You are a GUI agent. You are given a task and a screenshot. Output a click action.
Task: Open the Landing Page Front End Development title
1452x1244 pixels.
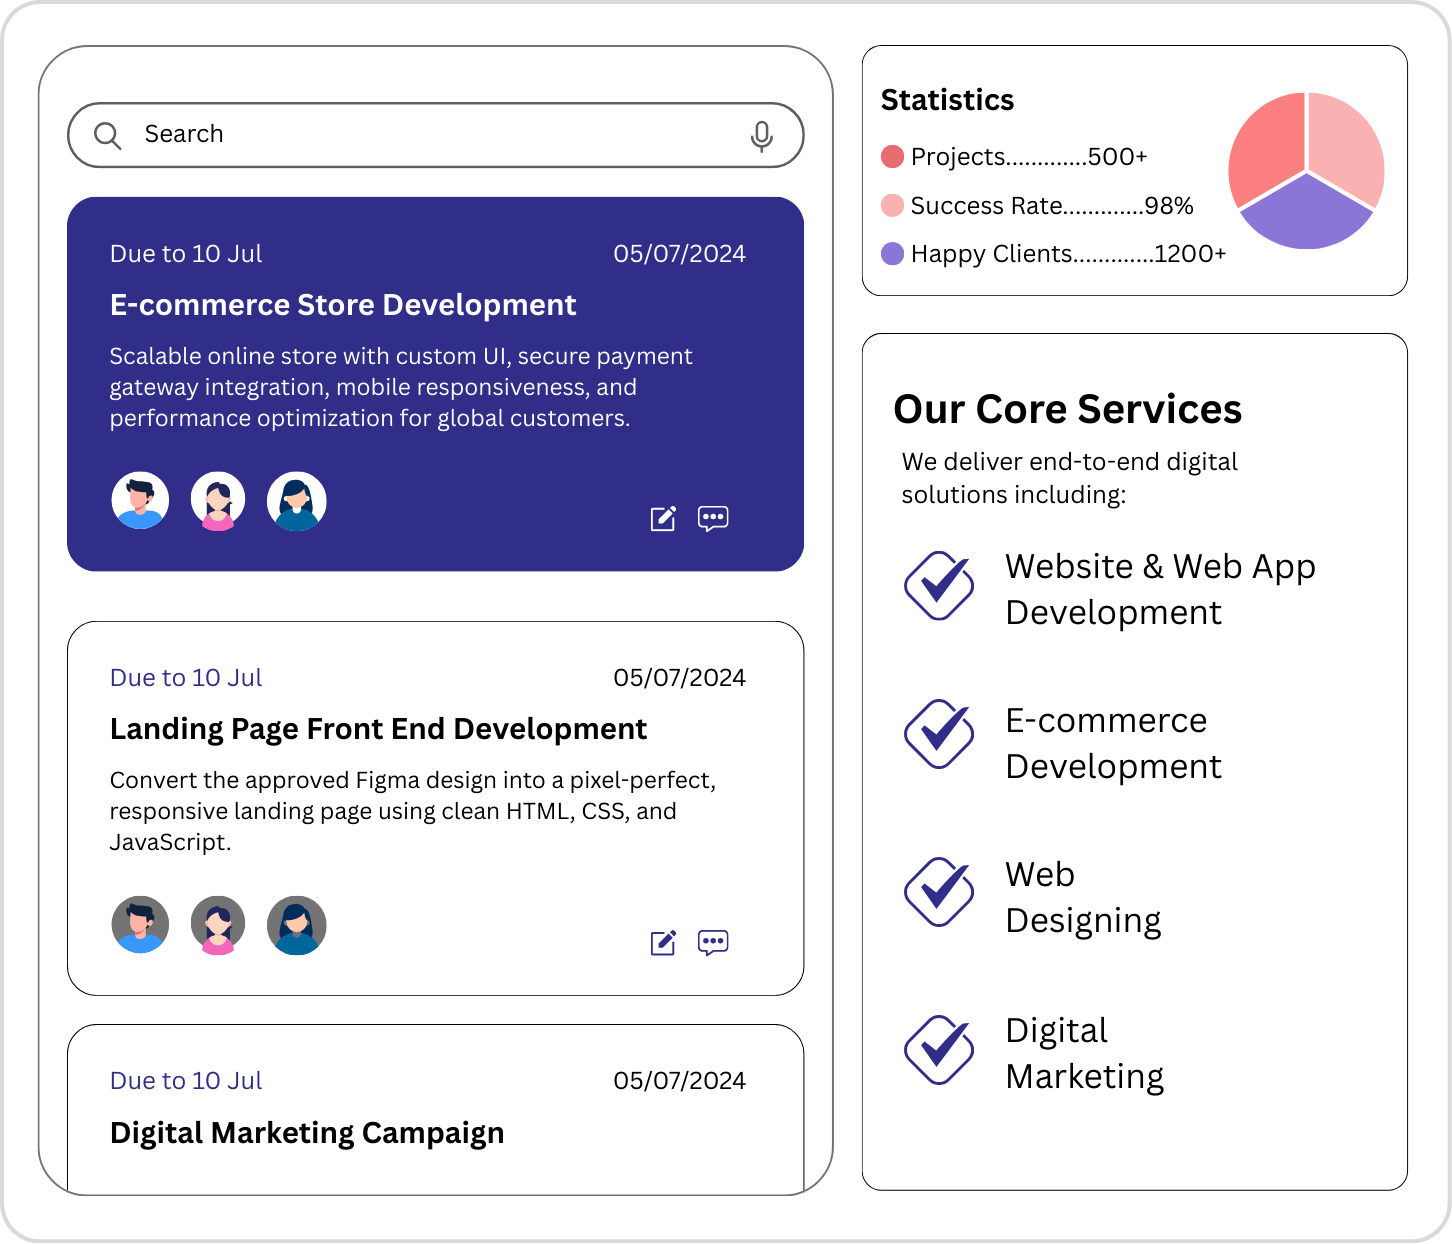(378, 729)
